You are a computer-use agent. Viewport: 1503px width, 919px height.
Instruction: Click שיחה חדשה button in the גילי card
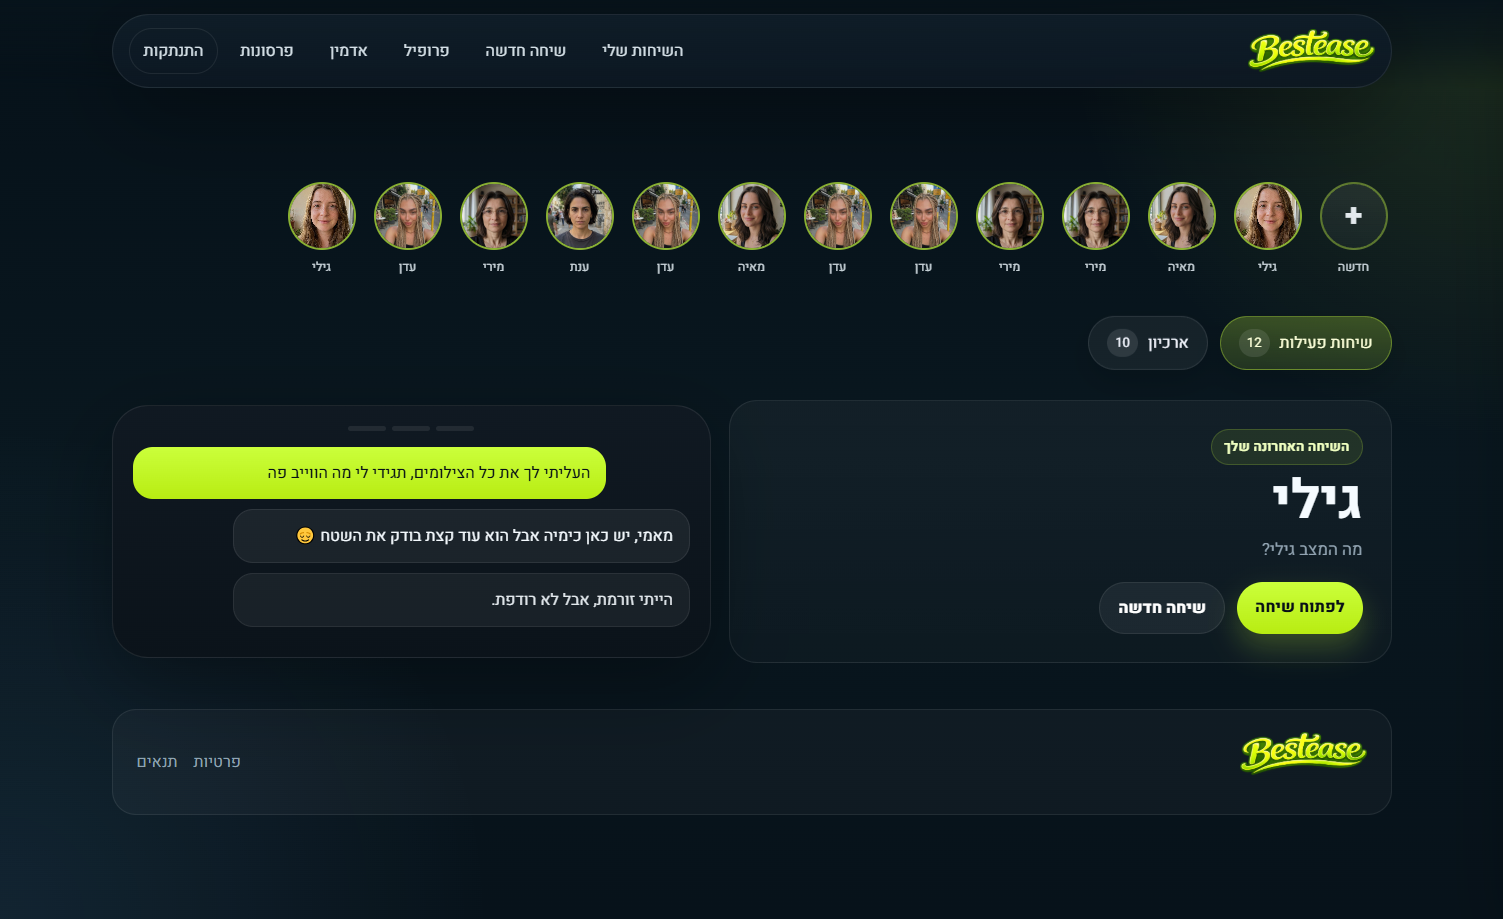(x=1161, y=608)
